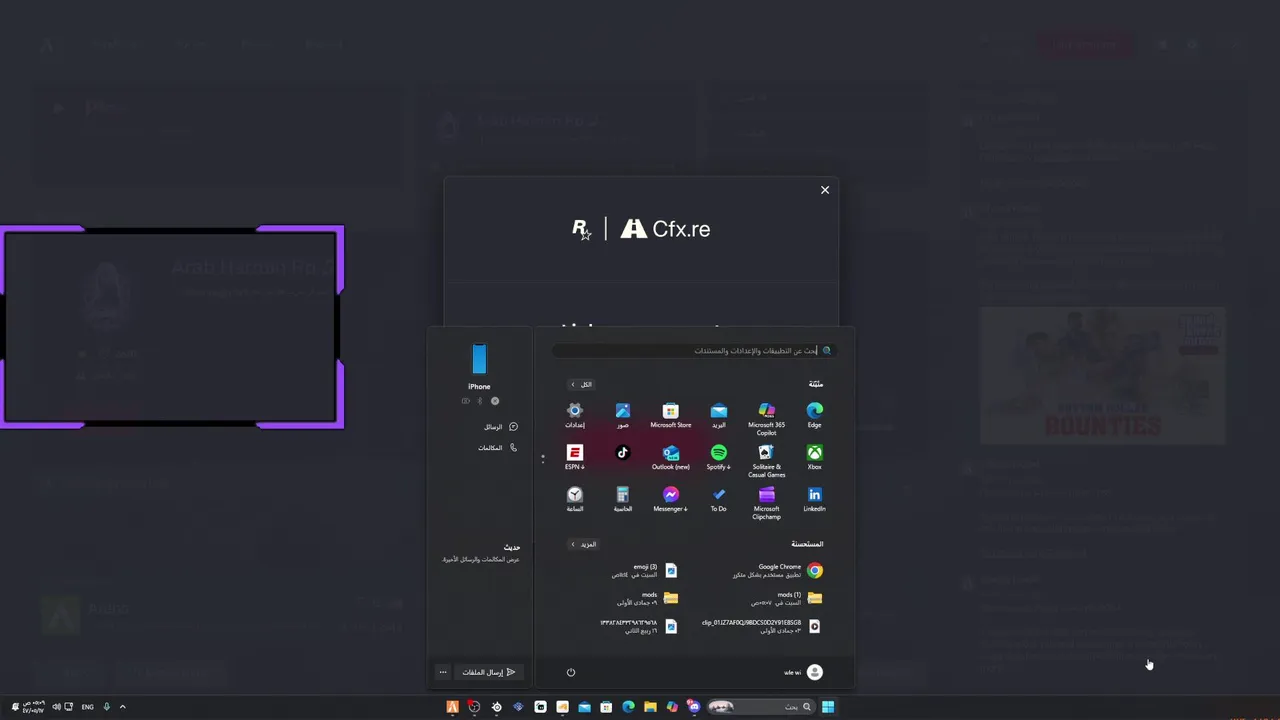The height and width of the screenshot is (720, 1280).
Task: Open Microsoft Store from pinned apps
Action: [670, 415]
